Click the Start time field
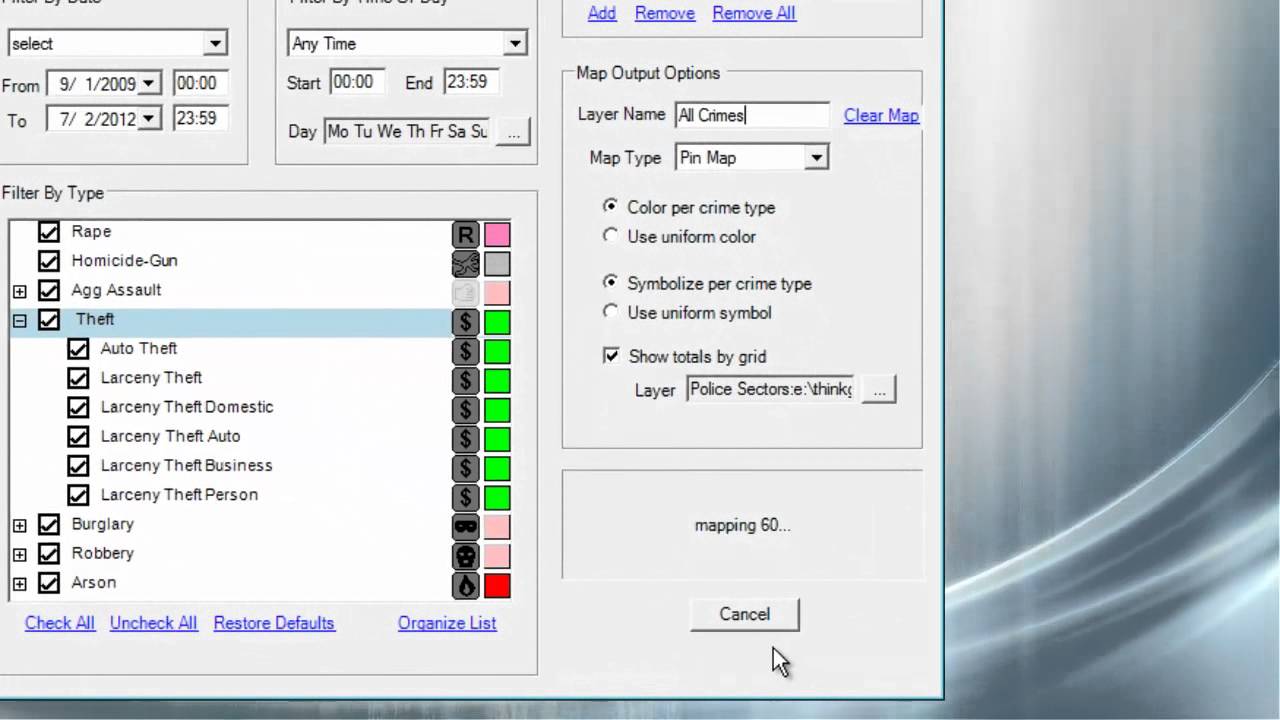Screen dimensions: 1280x720 pos(357,82)
